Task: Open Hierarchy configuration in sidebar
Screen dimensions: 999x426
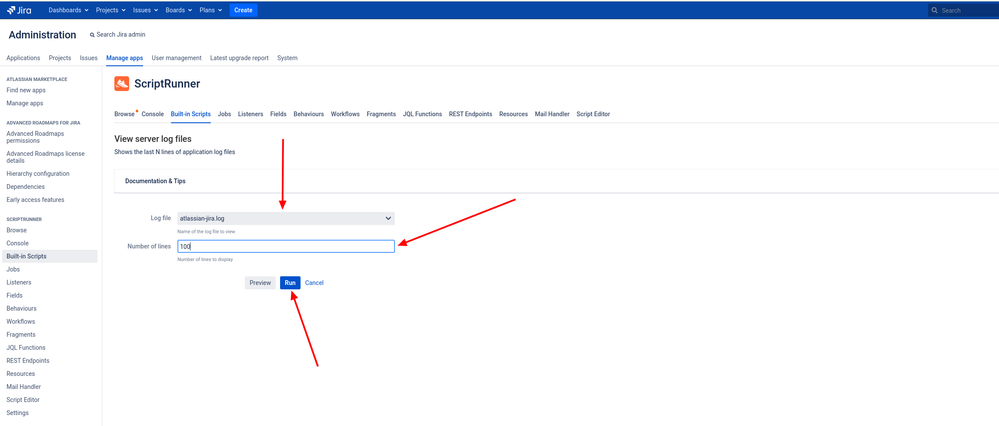Action: pyautogui.click(x=38, y=174)
